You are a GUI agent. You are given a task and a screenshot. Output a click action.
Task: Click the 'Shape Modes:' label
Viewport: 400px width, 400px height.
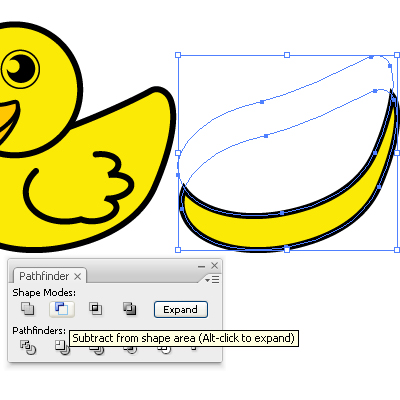(x=44, y=293)
